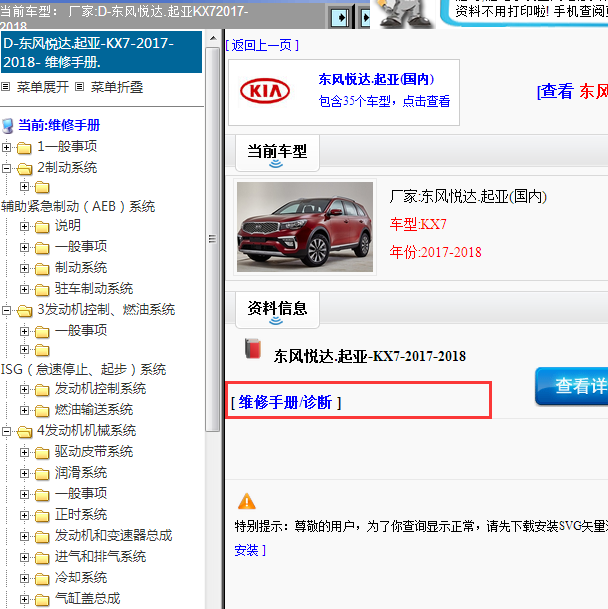
Task: Click the 菜单折叠 text
Action: 117,87
